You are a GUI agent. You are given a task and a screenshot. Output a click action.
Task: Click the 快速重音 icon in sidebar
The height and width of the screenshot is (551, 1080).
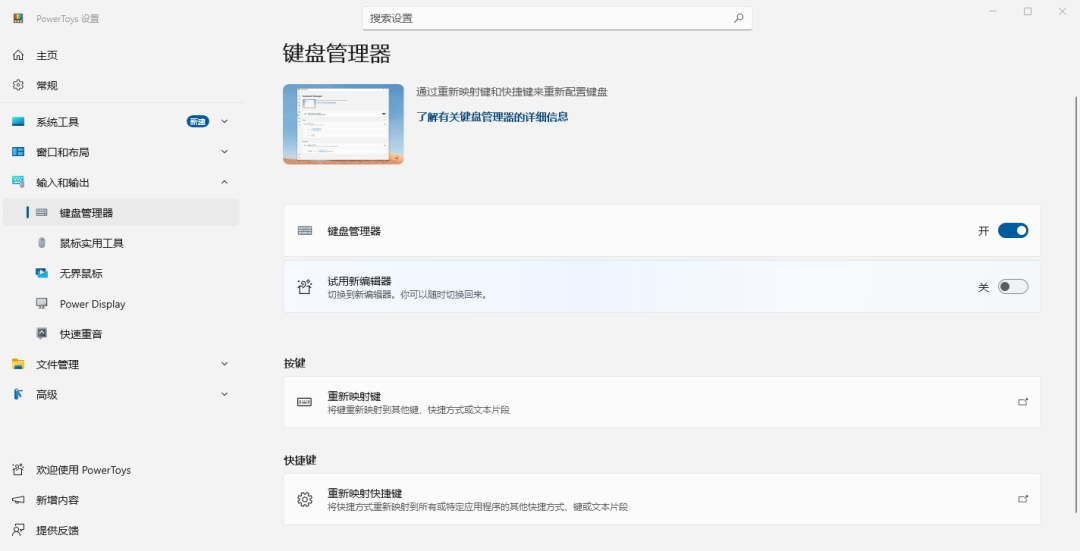(42, 334)
